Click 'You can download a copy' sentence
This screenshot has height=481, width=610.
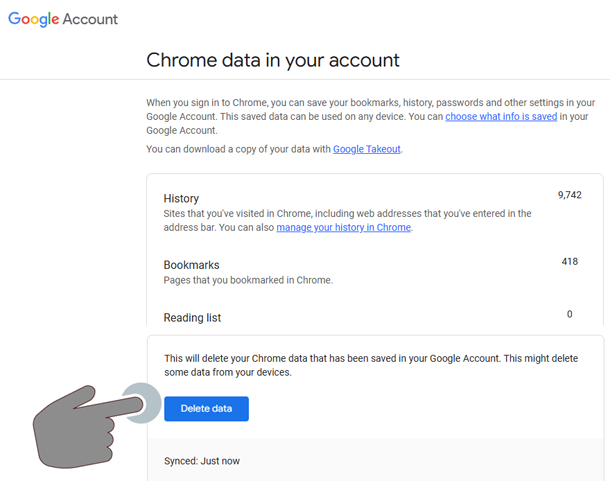coord(274,149)
